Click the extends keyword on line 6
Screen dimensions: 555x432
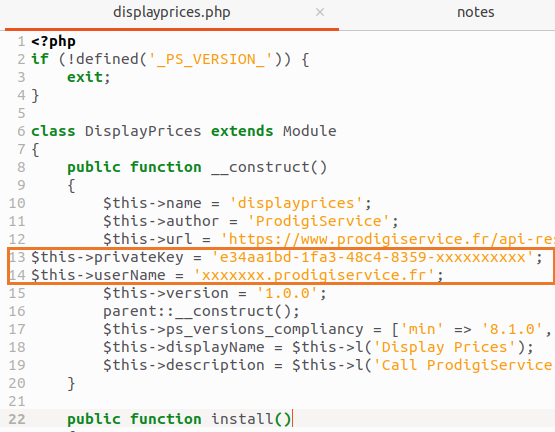[x=242, y=131]
